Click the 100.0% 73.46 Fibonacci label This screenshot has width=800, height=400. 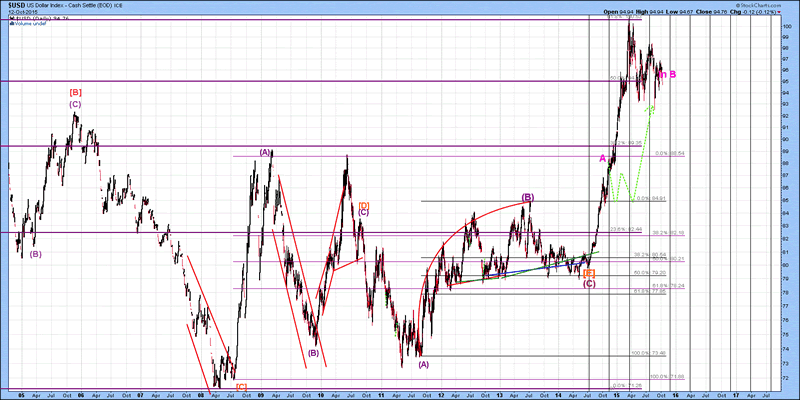point(640,353)
